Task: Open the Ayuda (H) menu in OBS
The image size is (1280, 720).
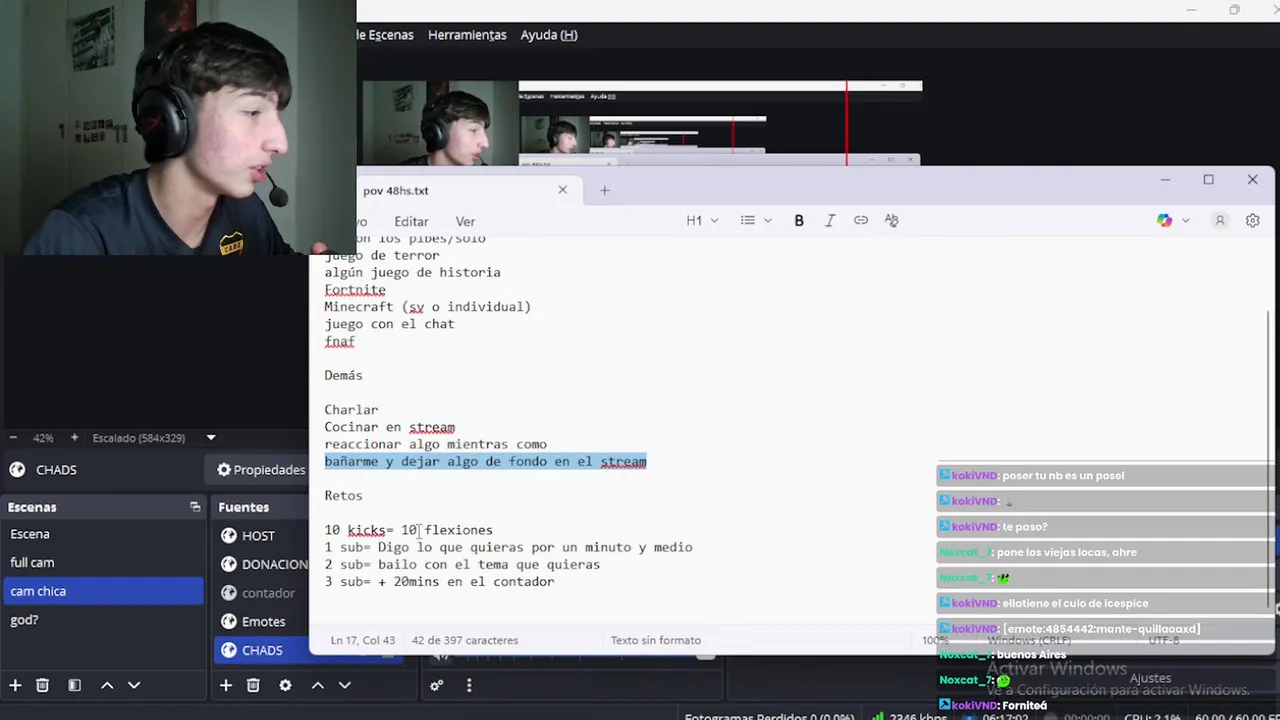Action: pos(549,35)
